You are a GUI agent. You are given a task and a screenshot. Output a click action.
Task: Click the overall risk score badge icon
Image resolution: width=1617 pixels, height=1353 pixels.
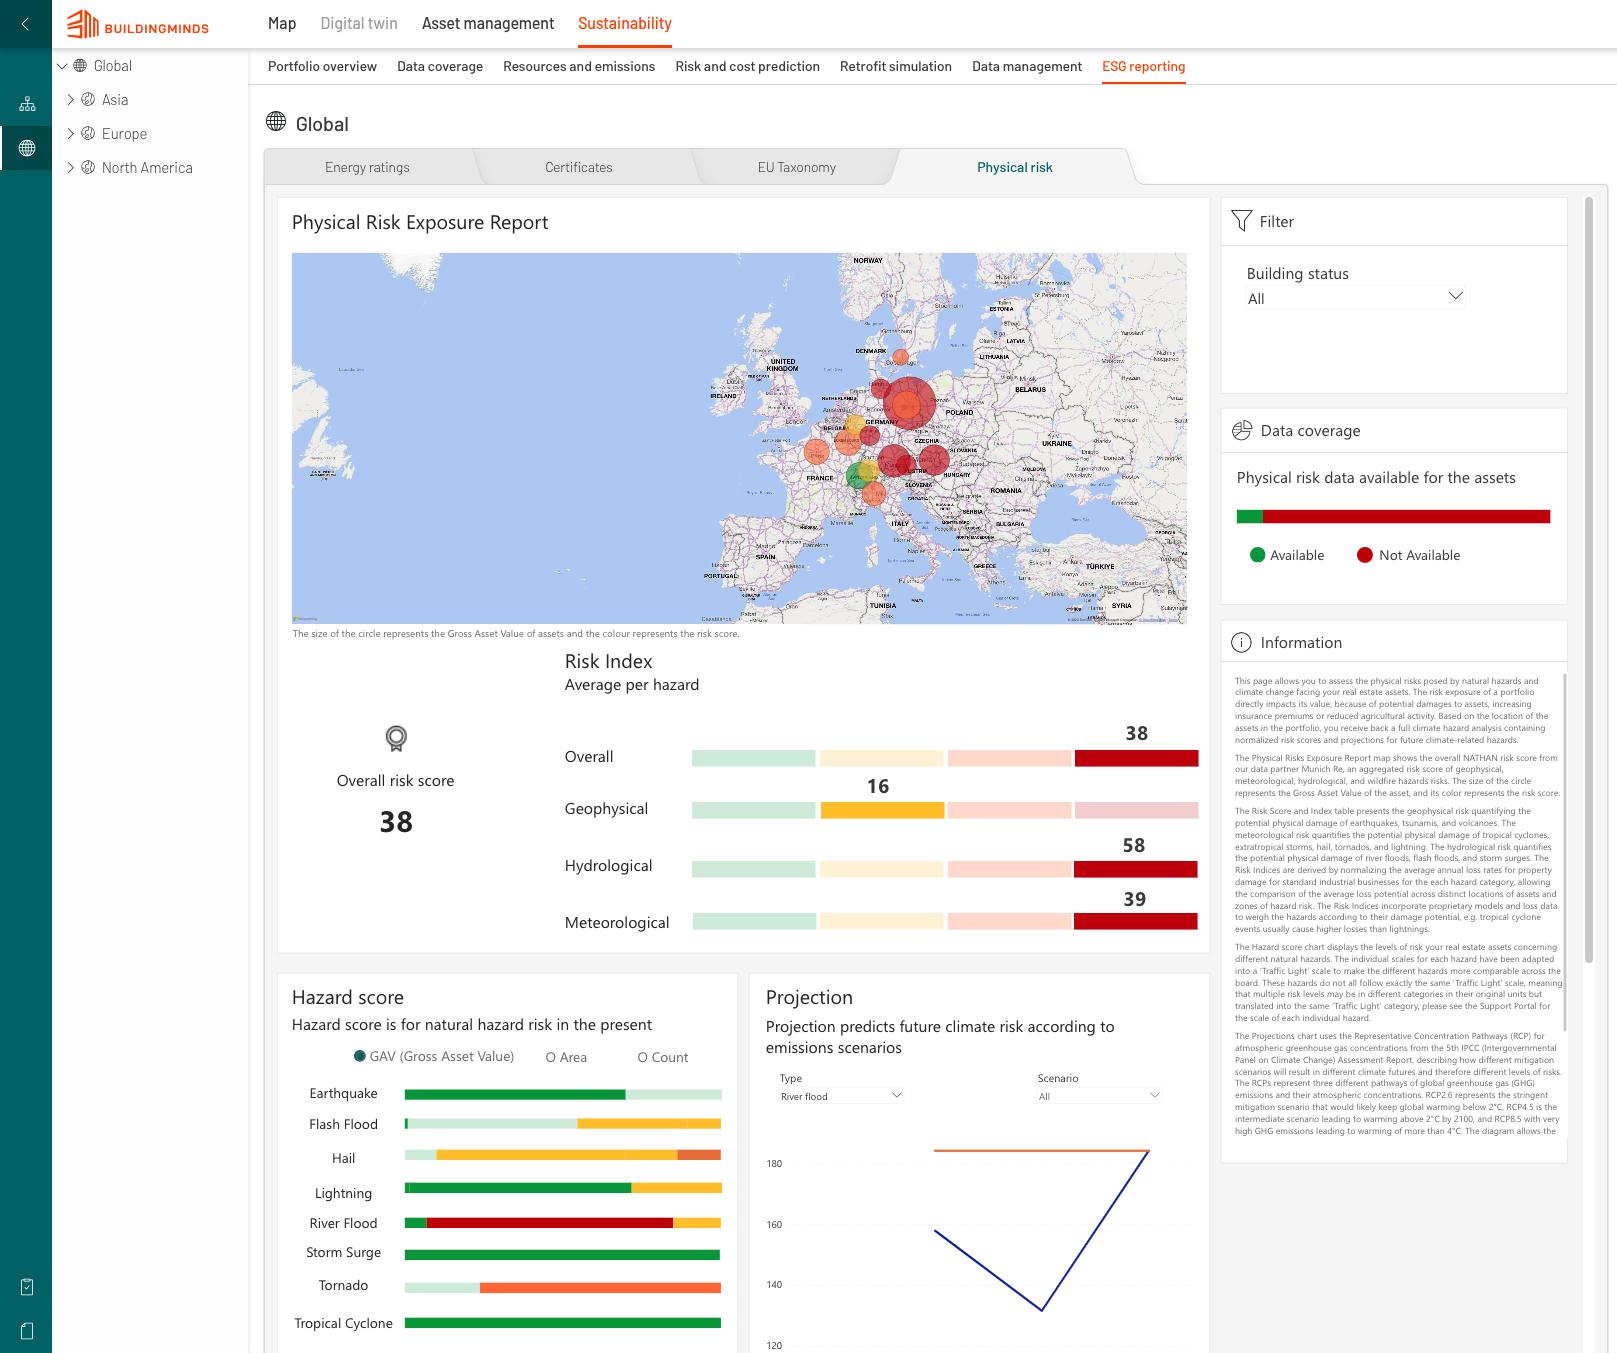[396, 739]
